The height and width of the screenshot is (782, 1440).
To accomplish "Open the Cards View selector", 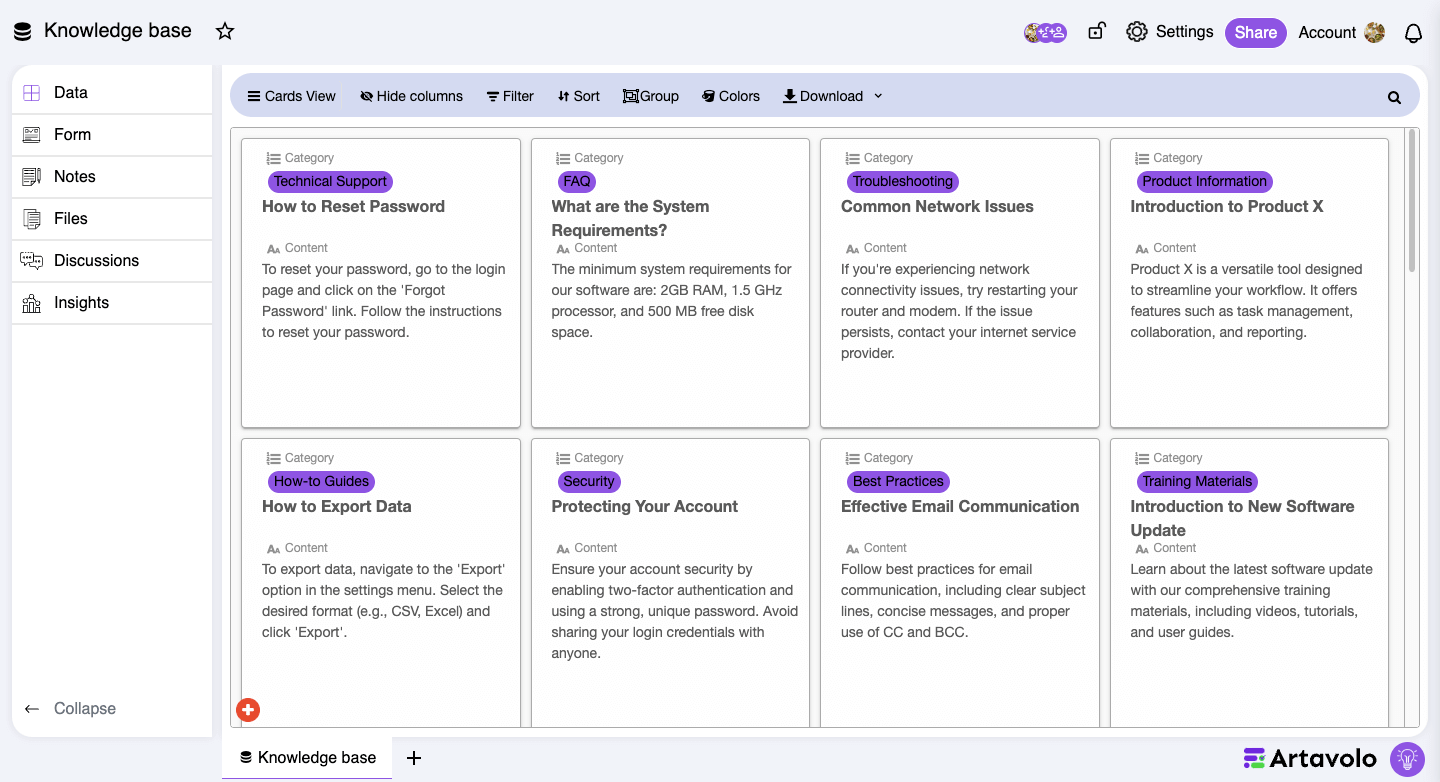I will coord(291,95).
